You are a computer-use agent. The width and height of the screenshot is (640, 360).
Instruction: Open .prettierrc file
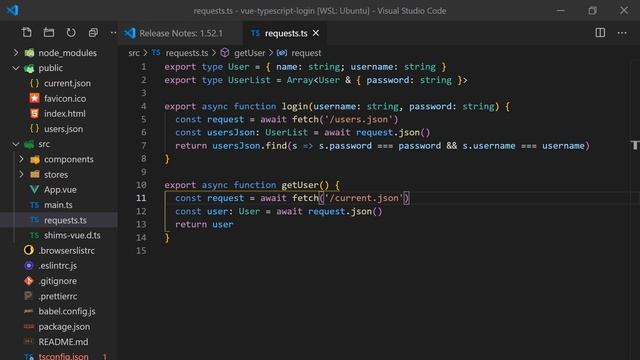coord(58,296)
